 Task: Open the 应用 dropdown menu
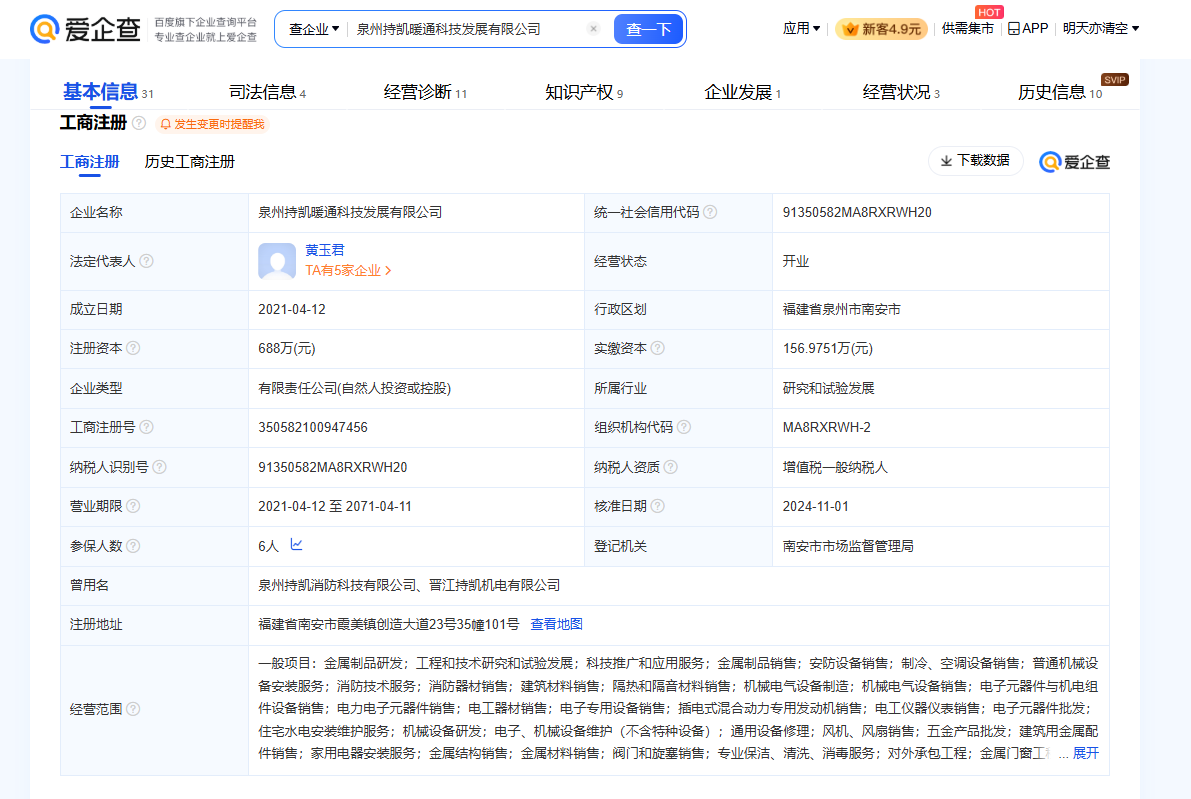[801, 29]
